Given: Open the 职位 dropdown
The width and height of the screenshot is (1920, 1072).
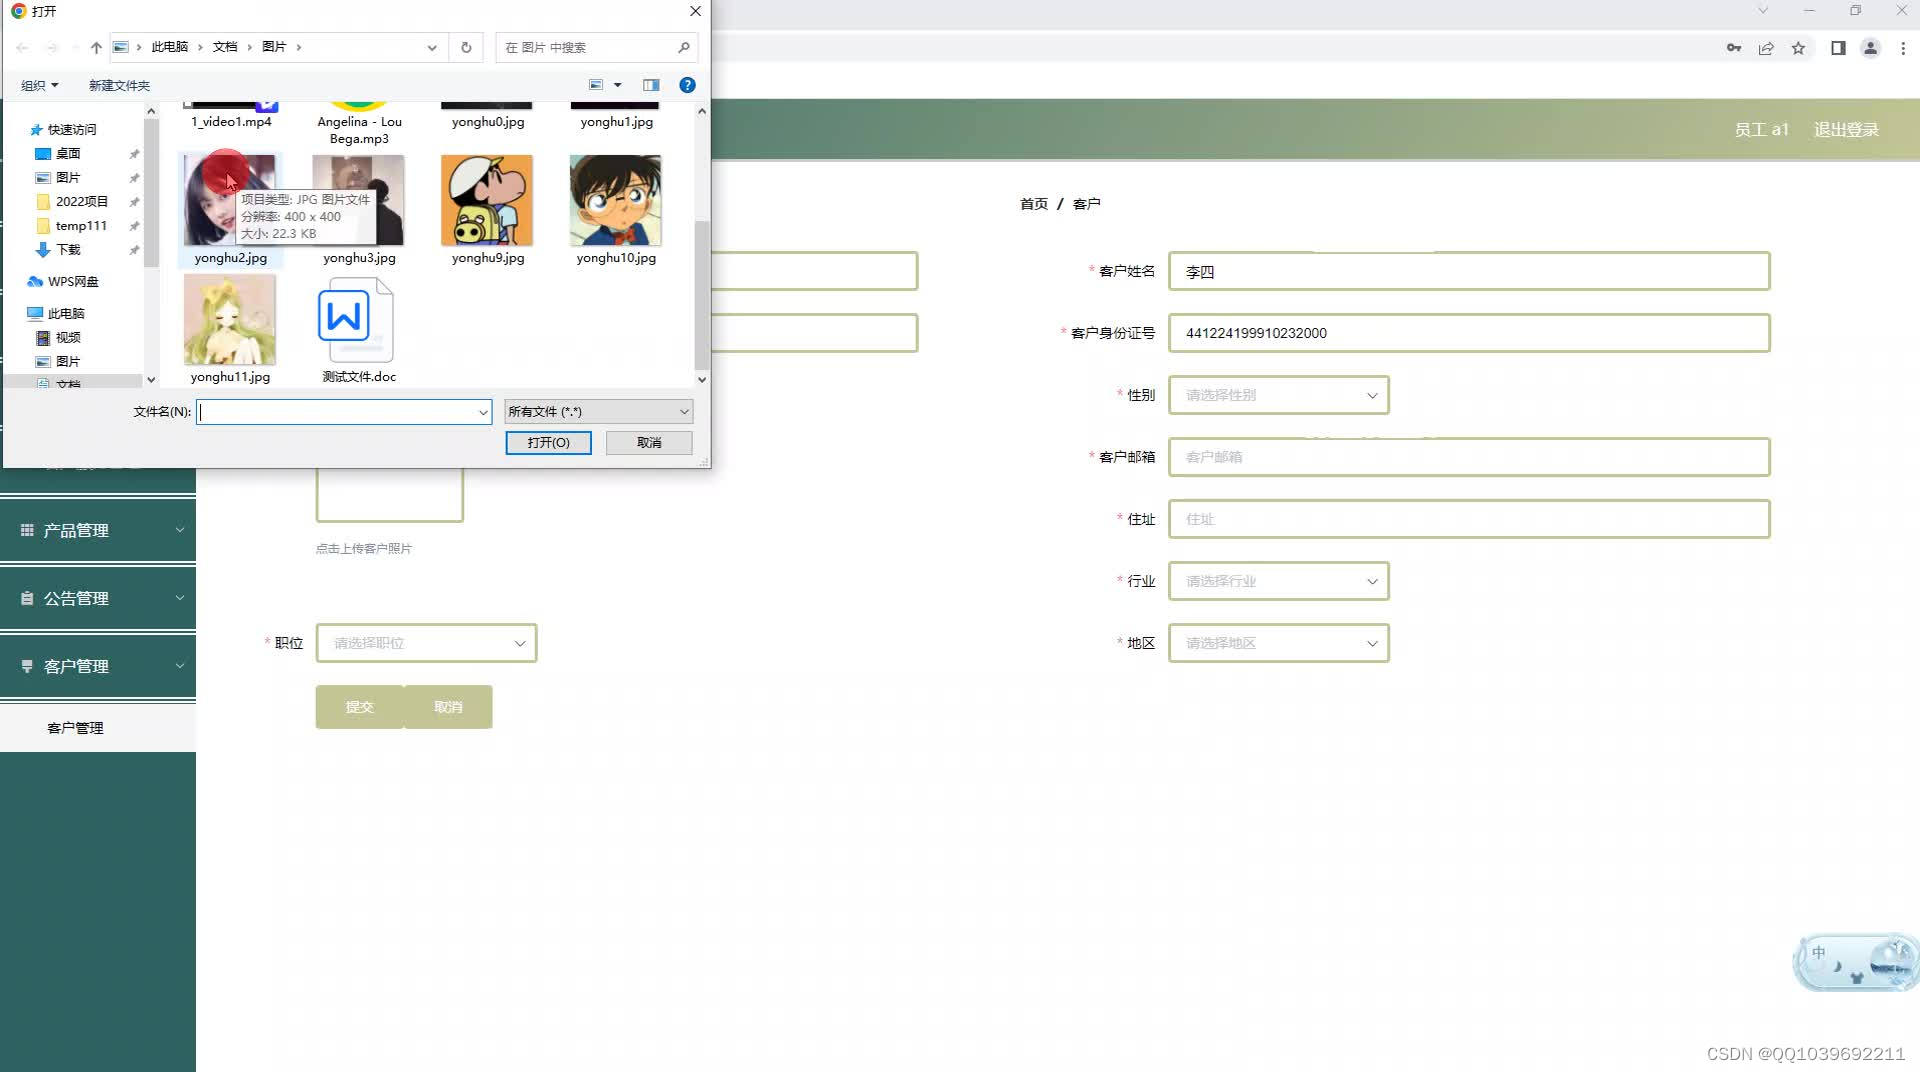Looking at the screenshot, I should tap(426, 643).
